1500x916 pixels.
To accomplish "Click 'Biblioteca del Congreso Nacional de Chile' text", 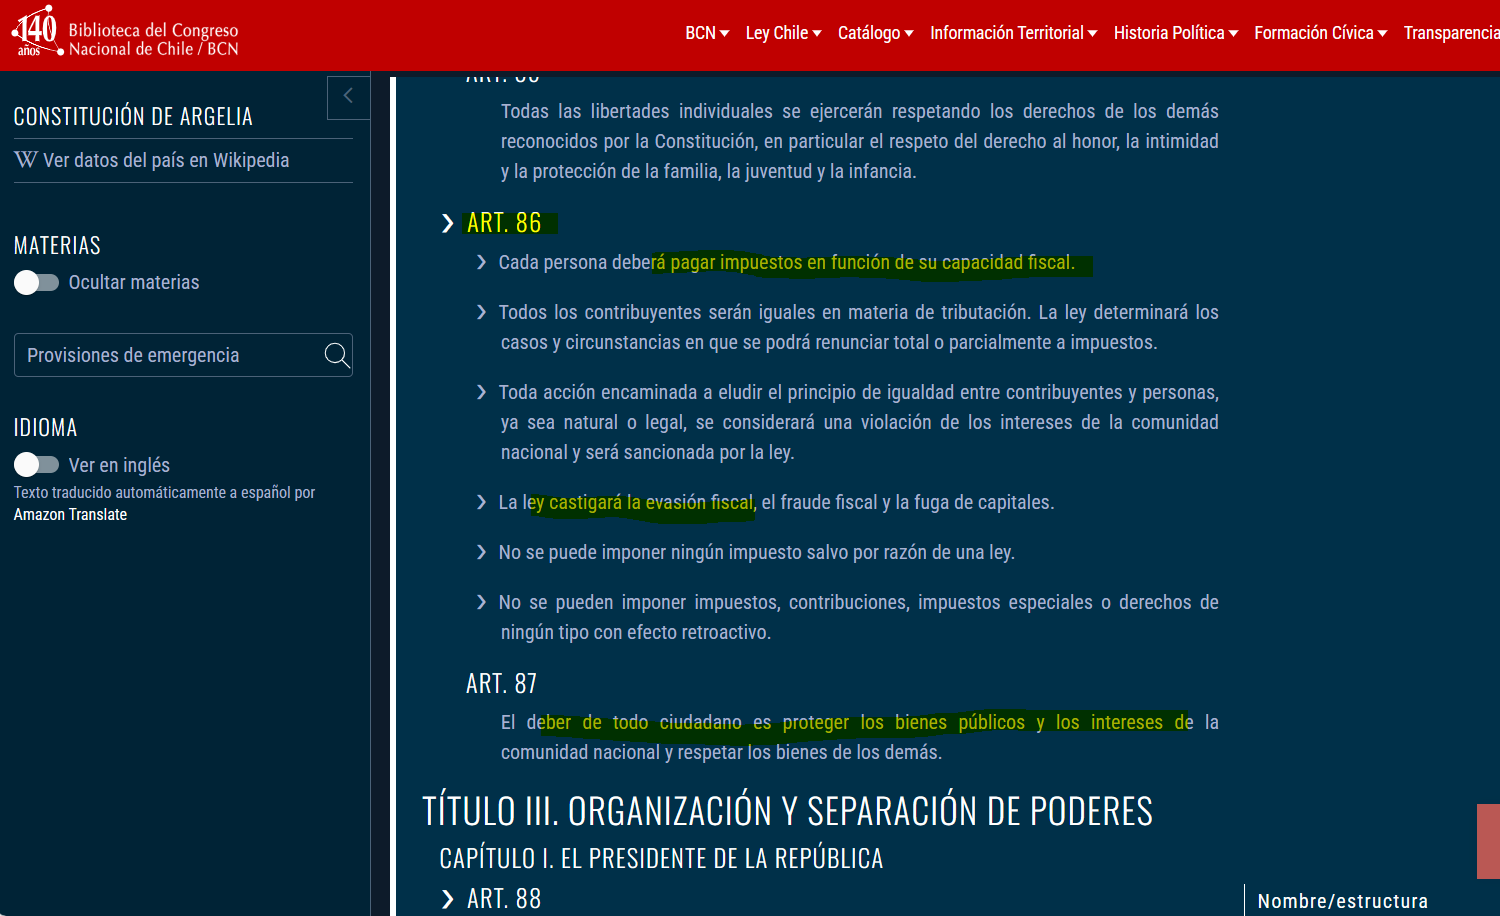I will pyautogui.click(x=153, y=40).
